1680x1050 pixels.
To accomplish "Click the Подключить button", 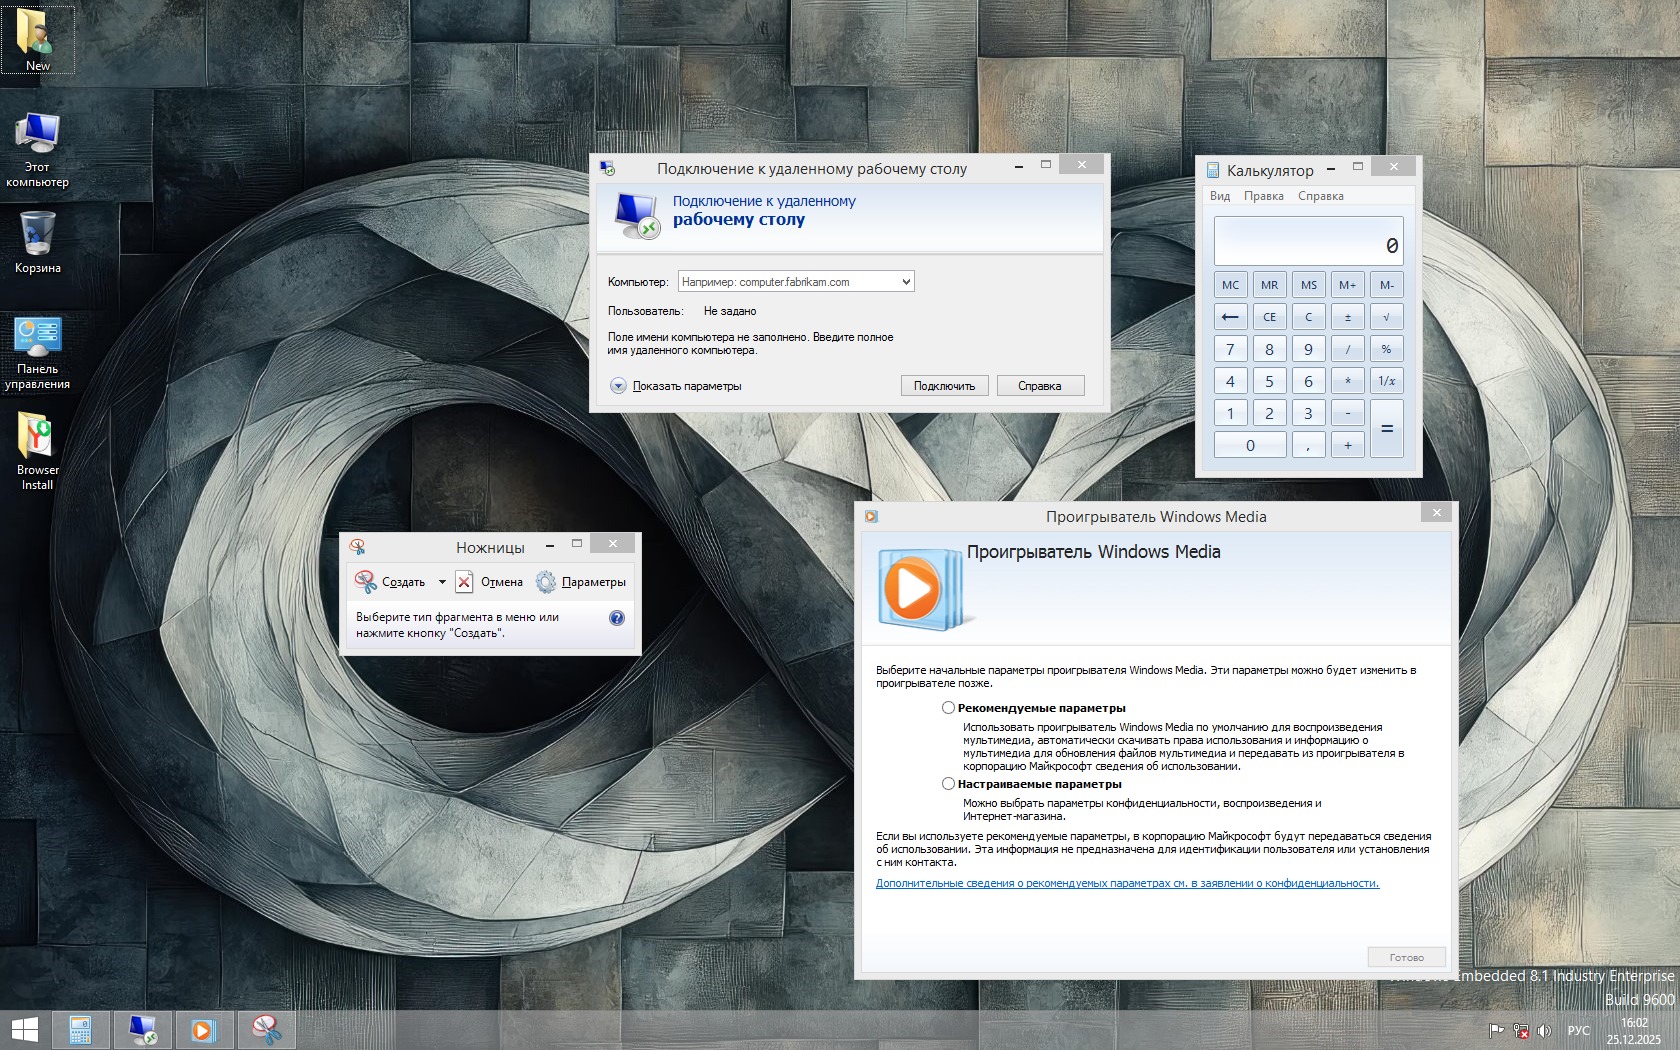I will pyautogui.click(x=944, y=386).
